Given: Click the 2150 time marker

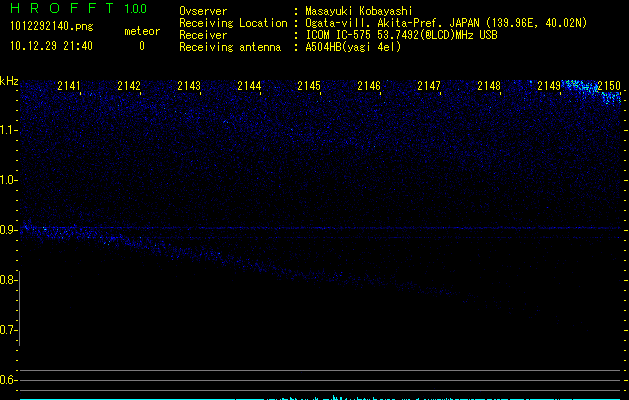Looking at the screenshot, I should 609,87.
